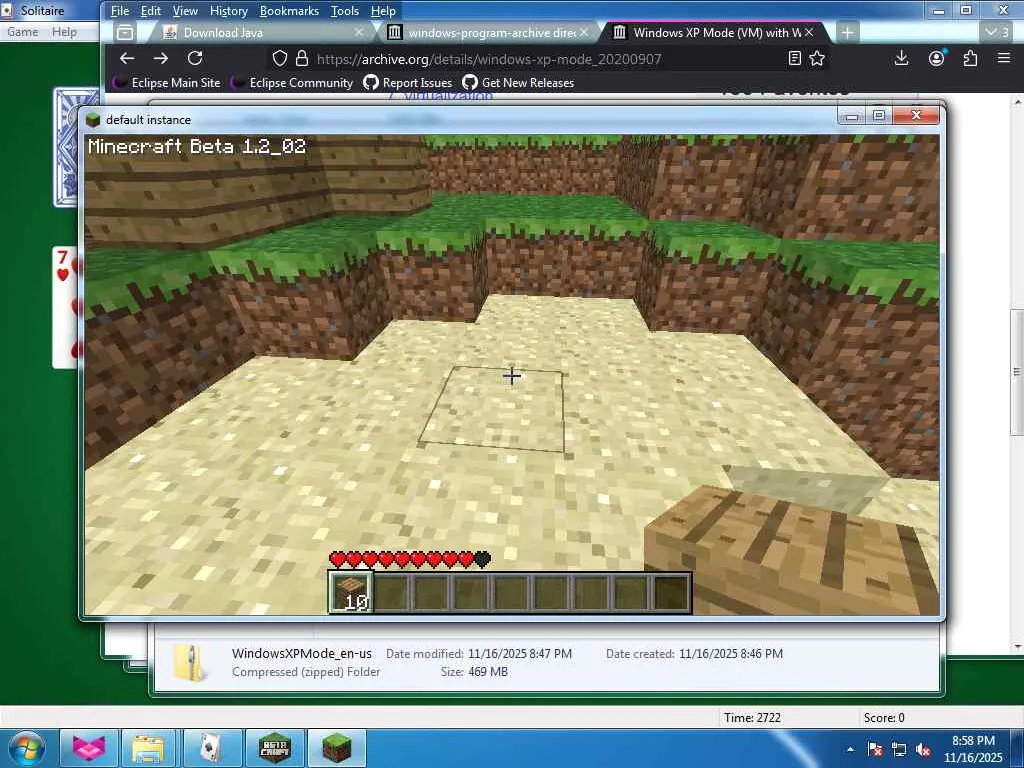Close the windows-program-archive tab
Screen dimensions: 1024x768
[x=584, y=32]
